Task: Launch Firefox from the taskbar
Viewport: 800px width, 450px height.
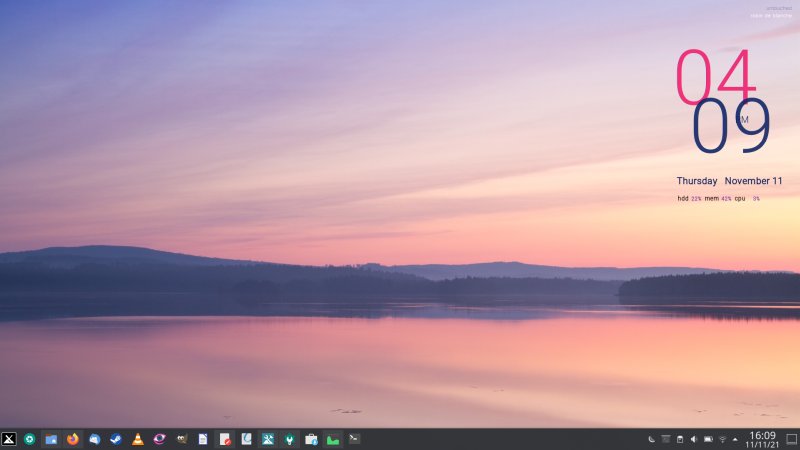Action: point(73,439)
